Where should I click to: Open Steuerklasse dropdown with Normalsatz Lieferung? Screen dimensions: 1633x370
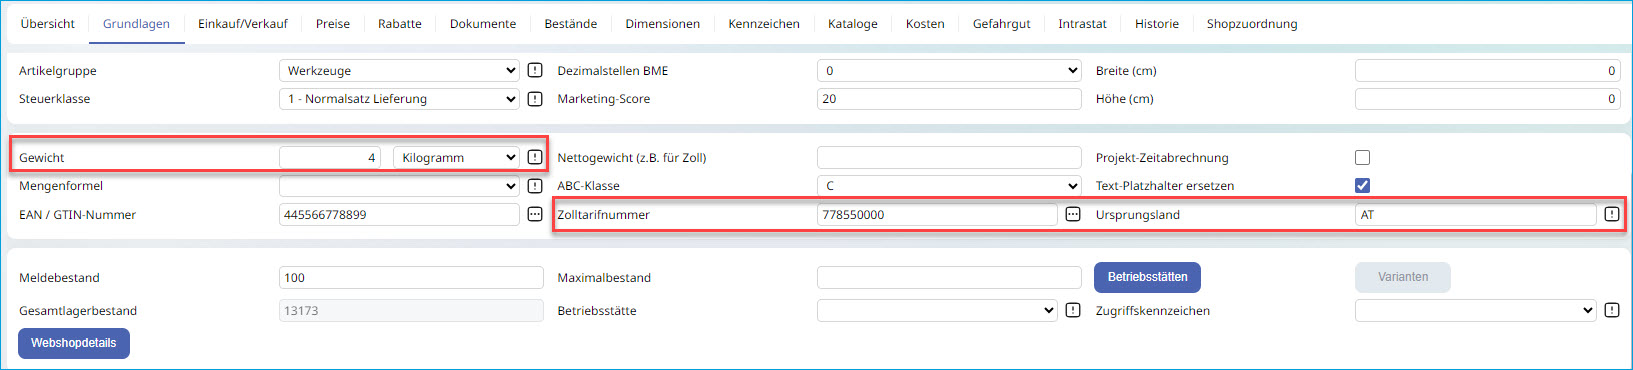coord(399,98)
